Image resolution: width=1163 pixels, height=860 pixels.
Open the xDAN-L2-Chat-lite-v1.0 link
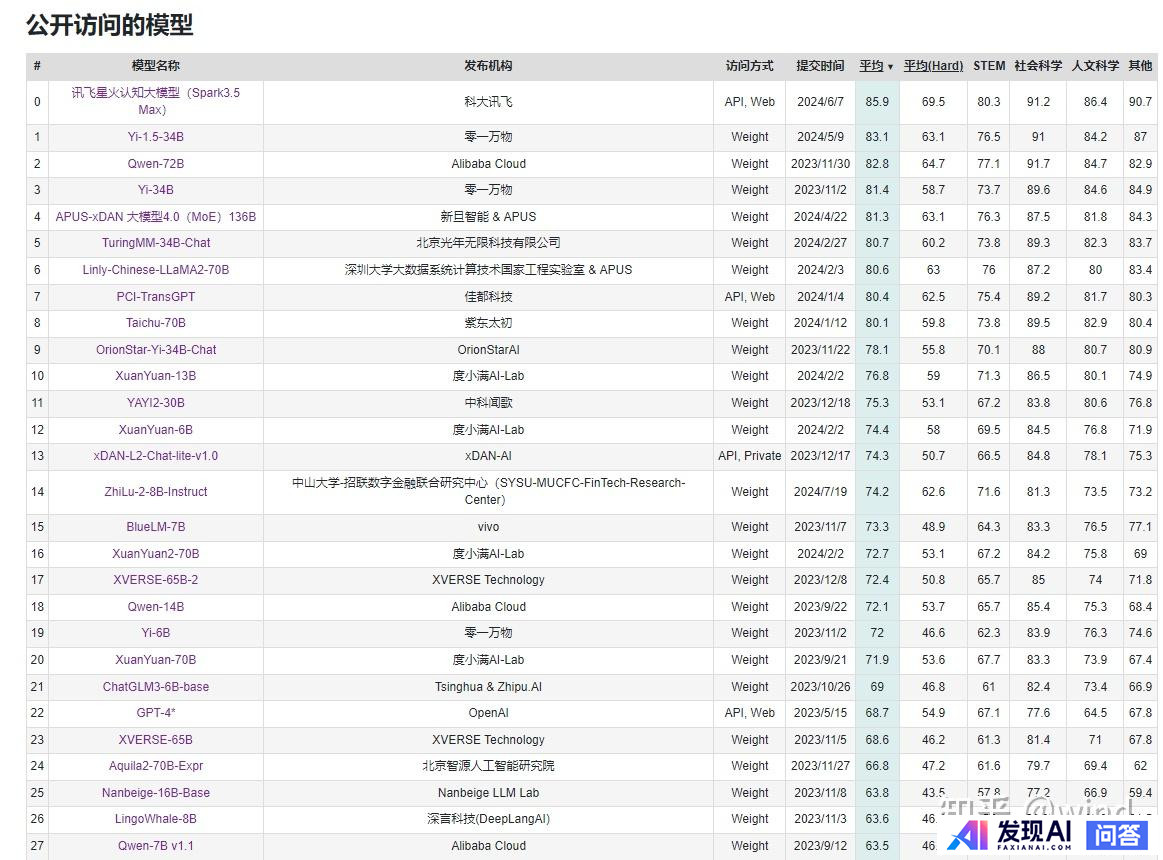(x=156, y=456)
